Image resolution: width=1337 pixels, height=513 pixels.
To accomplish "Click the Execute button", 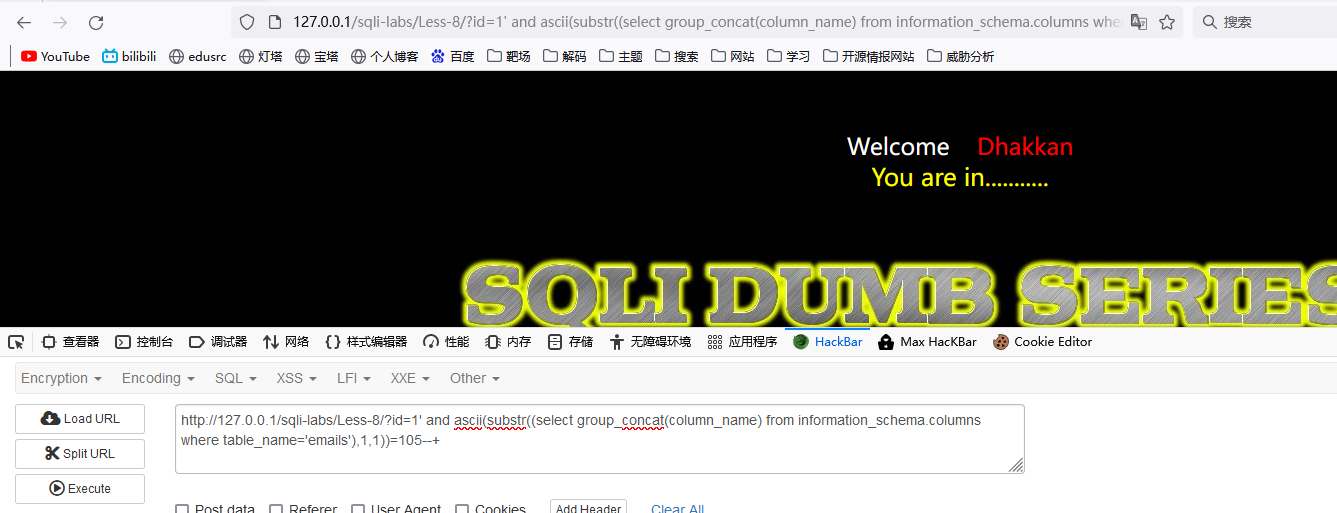I will tap(80, 489).
